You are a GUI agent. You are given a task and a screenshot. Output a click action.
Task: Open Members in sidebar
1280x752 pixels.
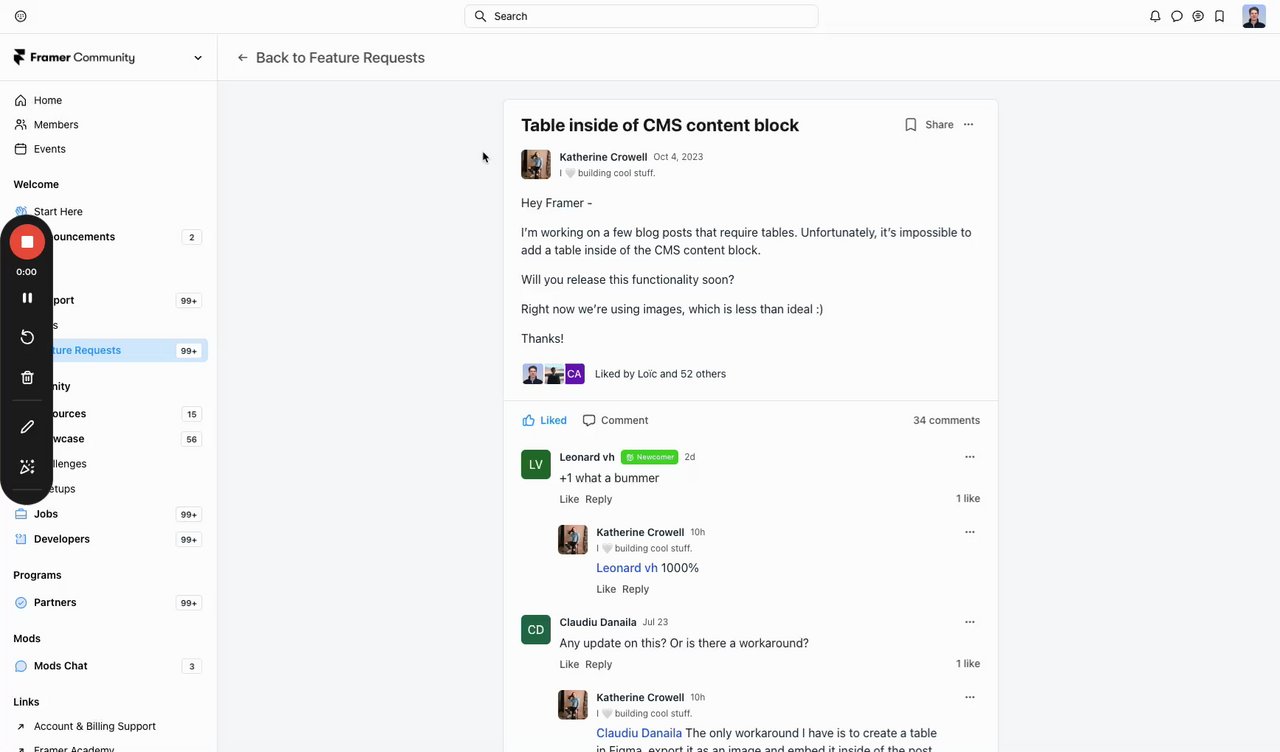click(55, 125)
